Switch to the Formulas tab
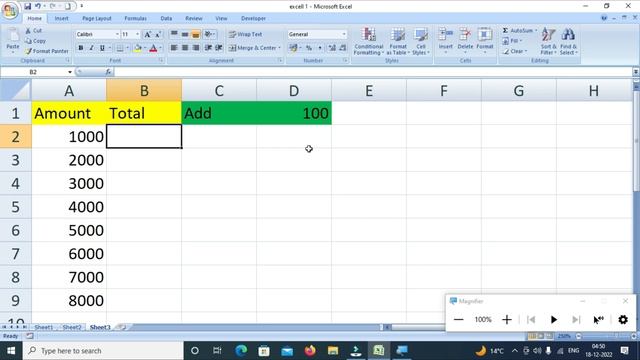Image resolution: width=640 pixels, height=360 pixels. (x=136, y=18)
